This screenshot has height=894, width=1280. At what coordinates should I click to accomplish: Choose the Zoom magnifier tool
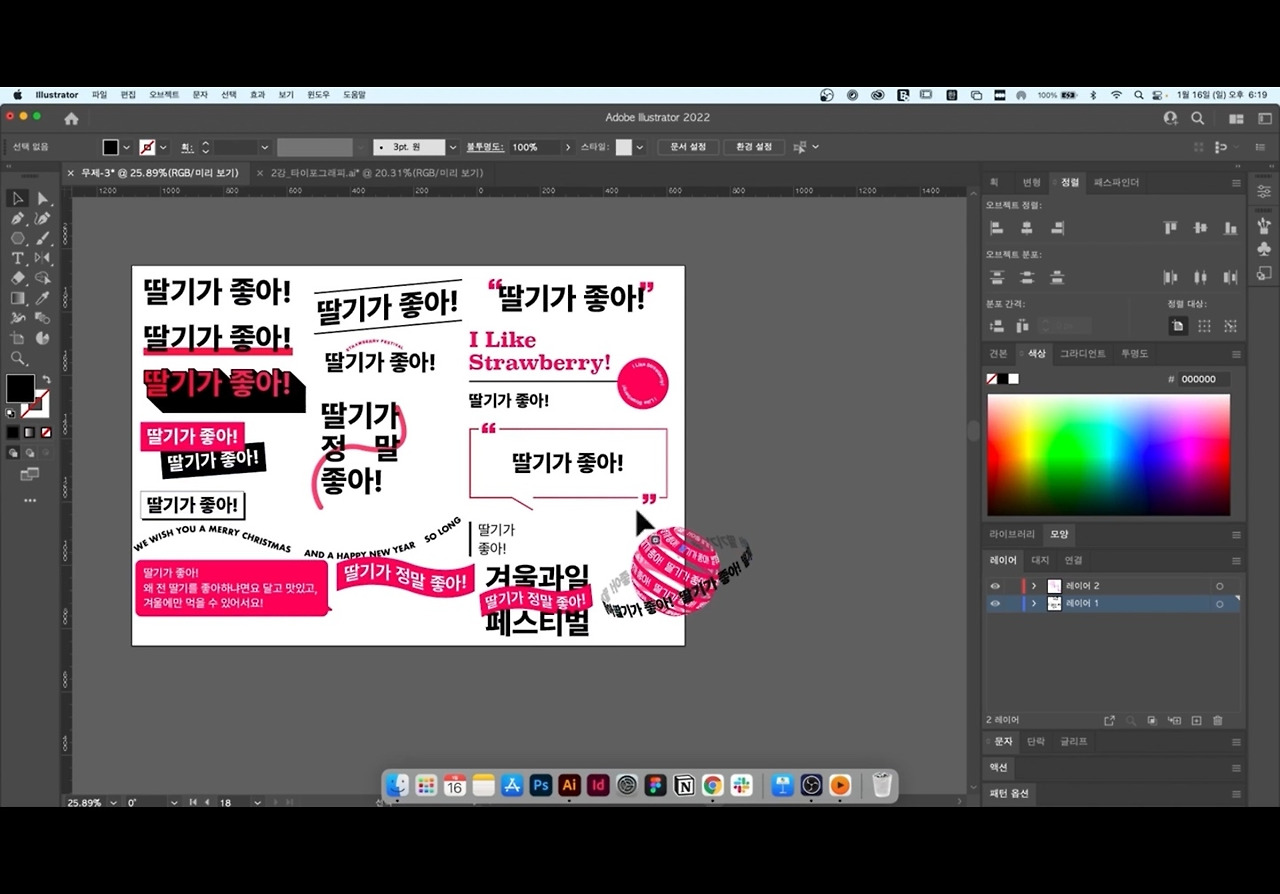[x=18, y=358]
